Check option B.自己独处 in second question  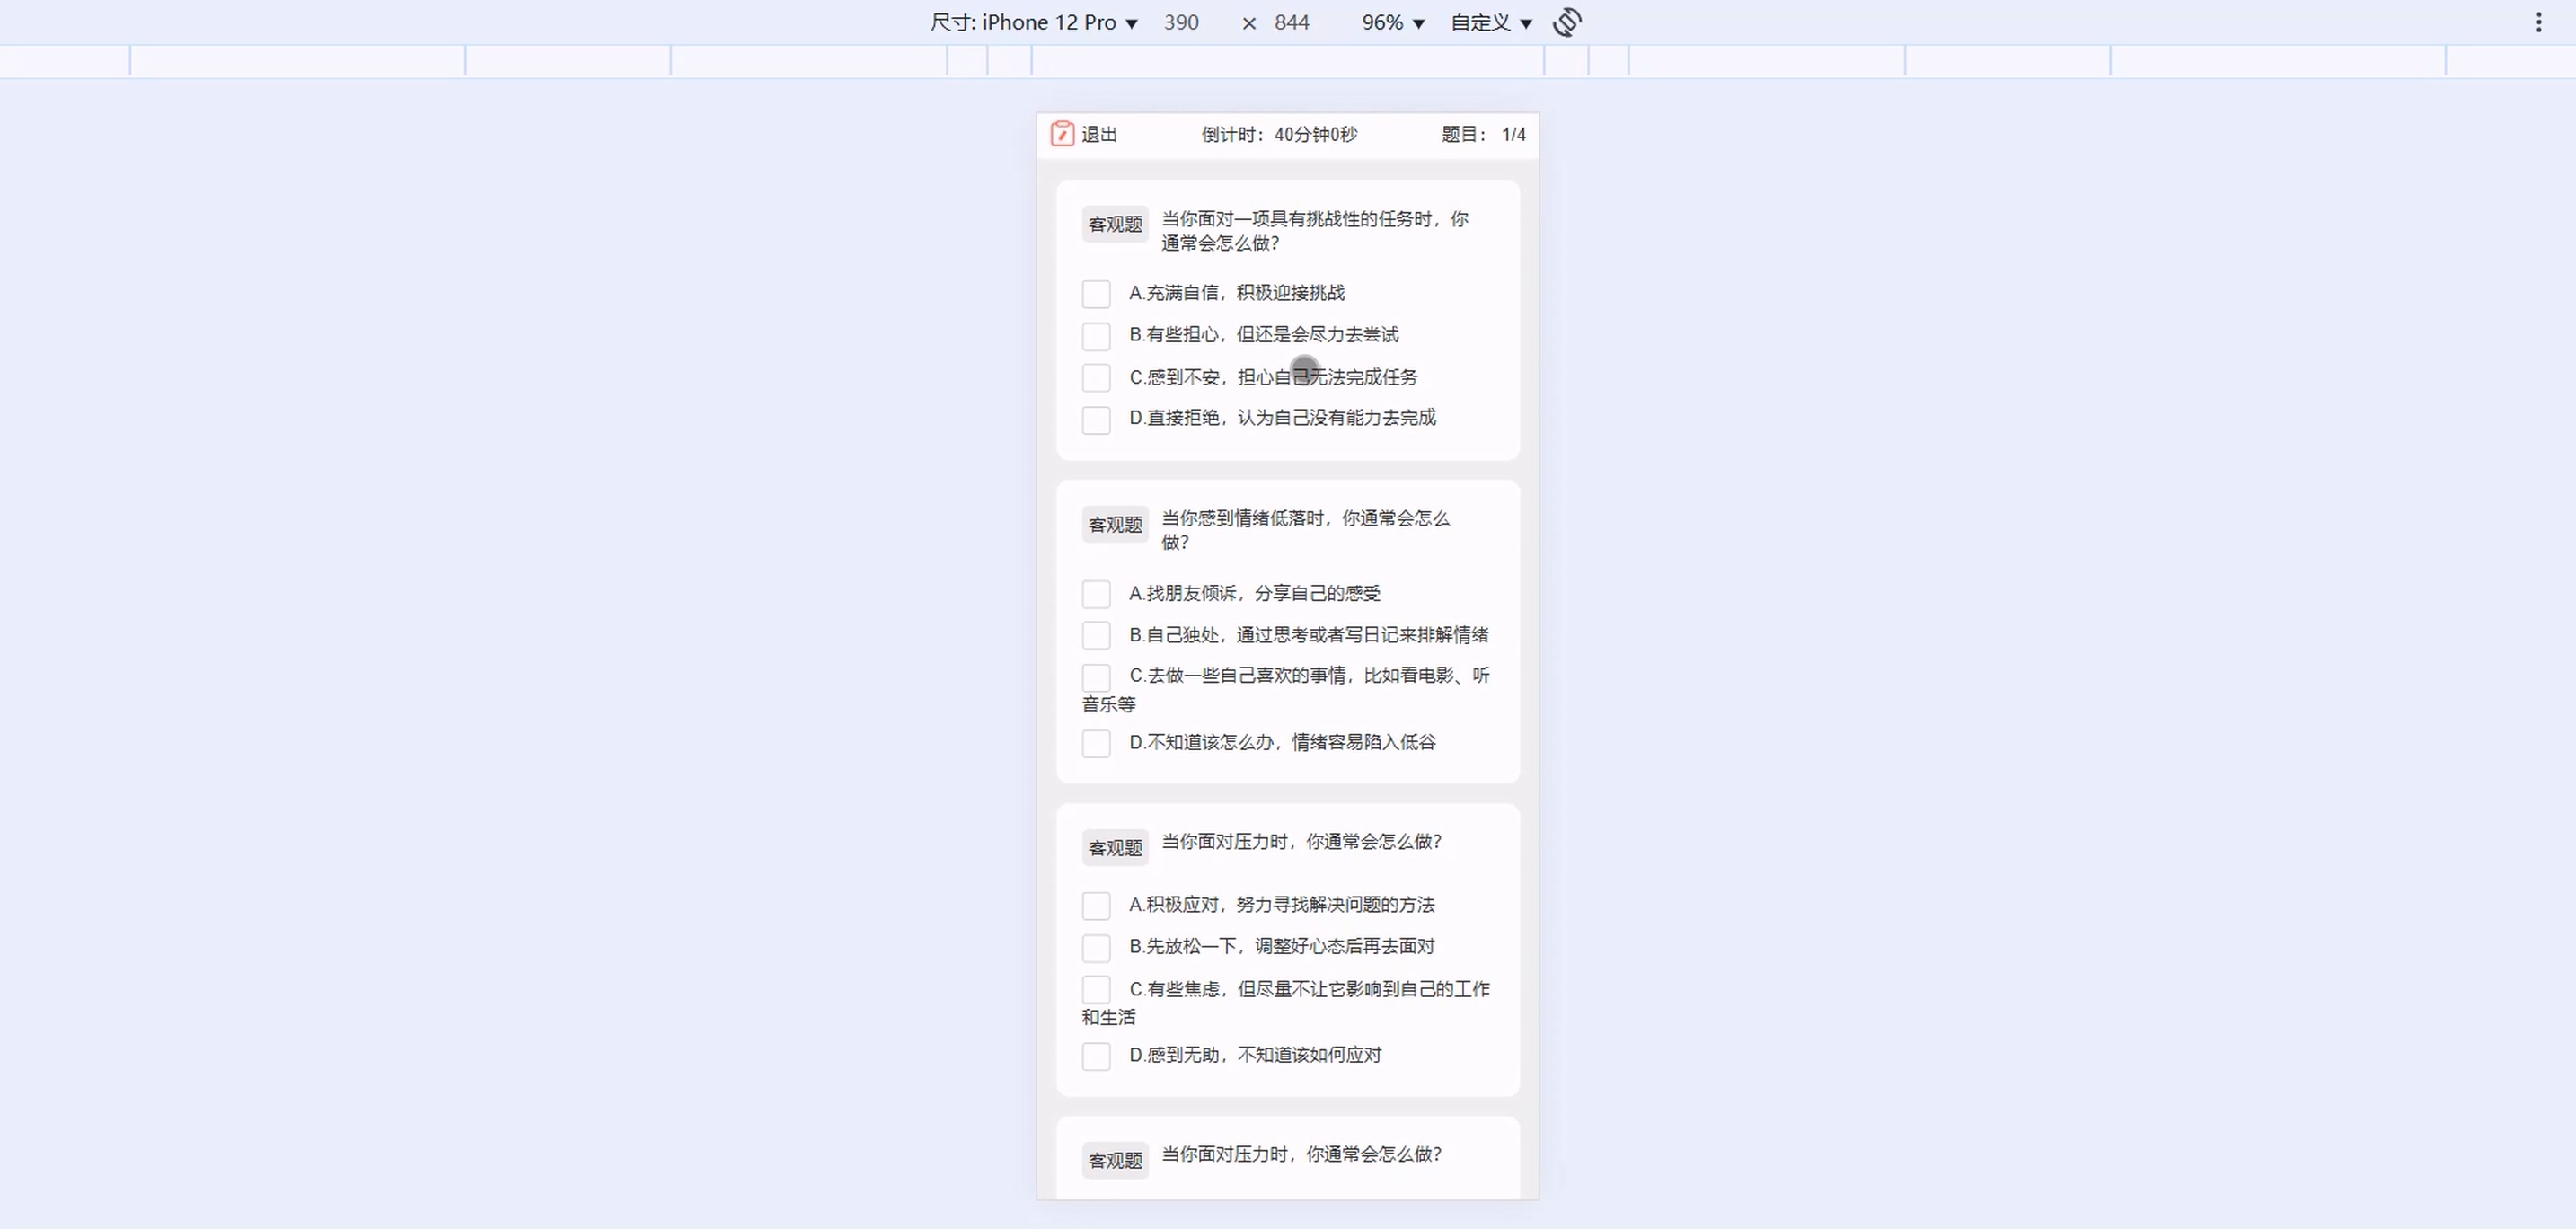tap(1096, 635)
